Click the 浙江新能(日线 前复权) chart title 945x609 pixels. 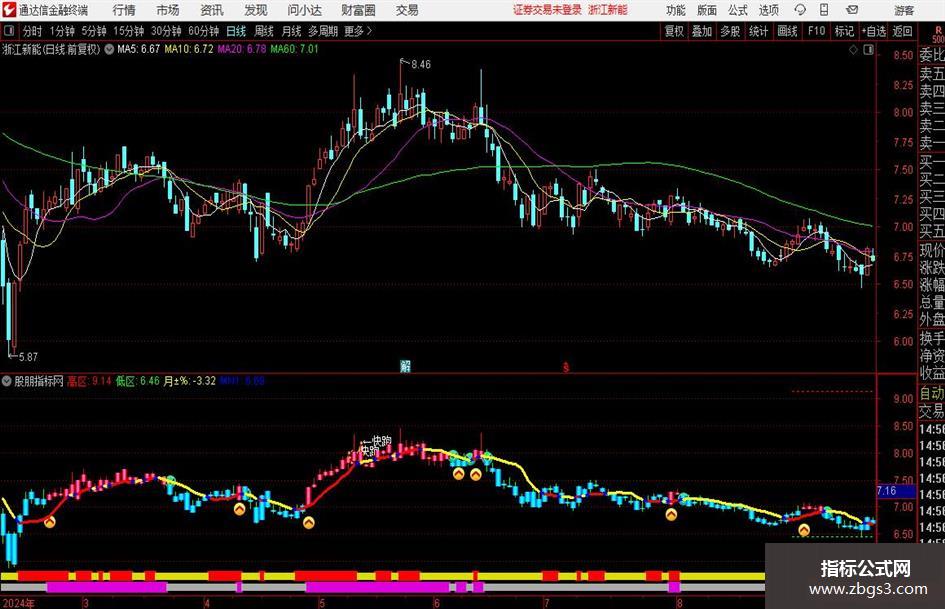(x=51, y=49)
